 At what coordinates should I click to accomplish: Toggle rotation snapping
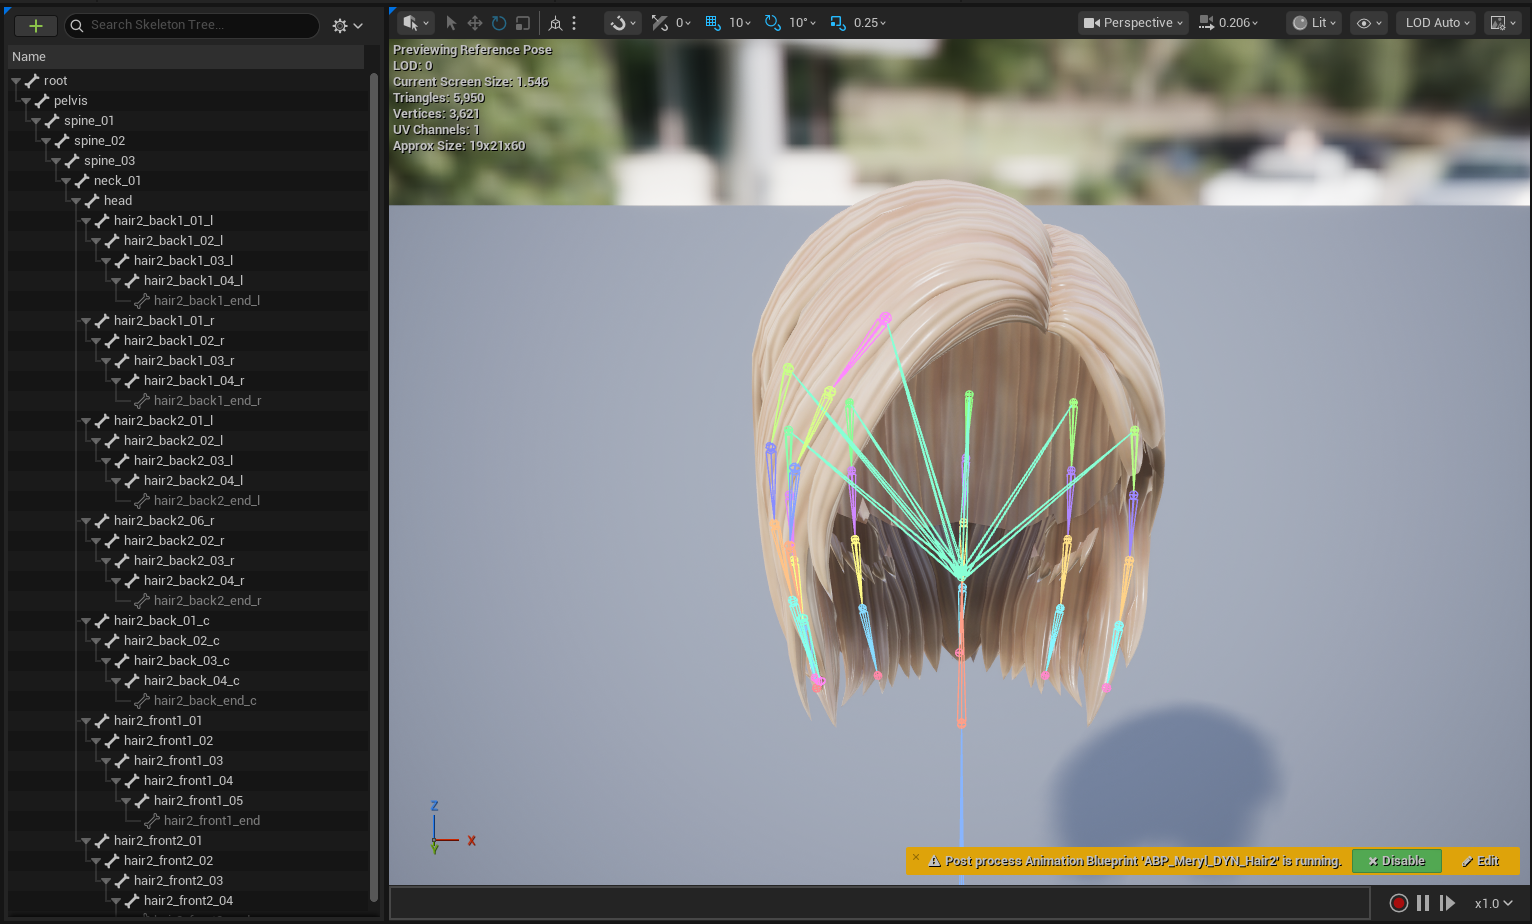[x=773, y=23]
